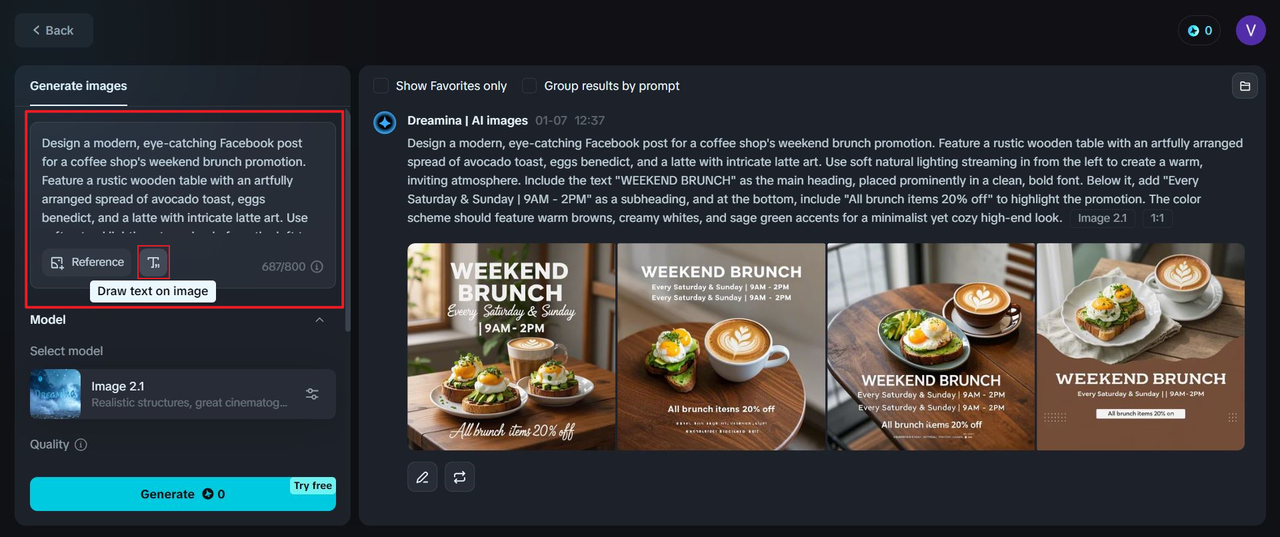Open the fourth brown Weekend Brunch thumbnail
Viewport: 1280px width, 537px height.
[x=1141, y=347]
